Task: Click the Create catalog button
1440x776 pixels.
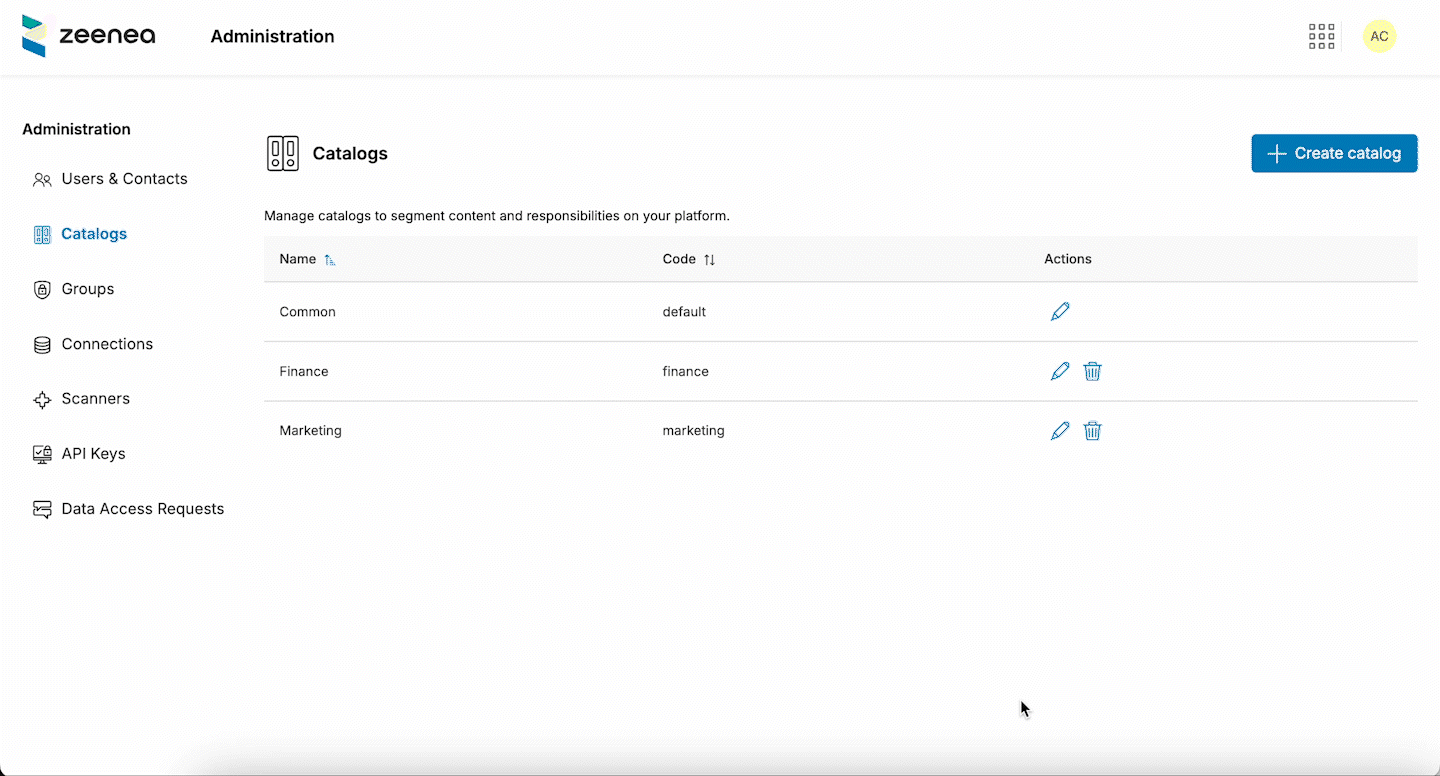Action: coord(1334,153)
